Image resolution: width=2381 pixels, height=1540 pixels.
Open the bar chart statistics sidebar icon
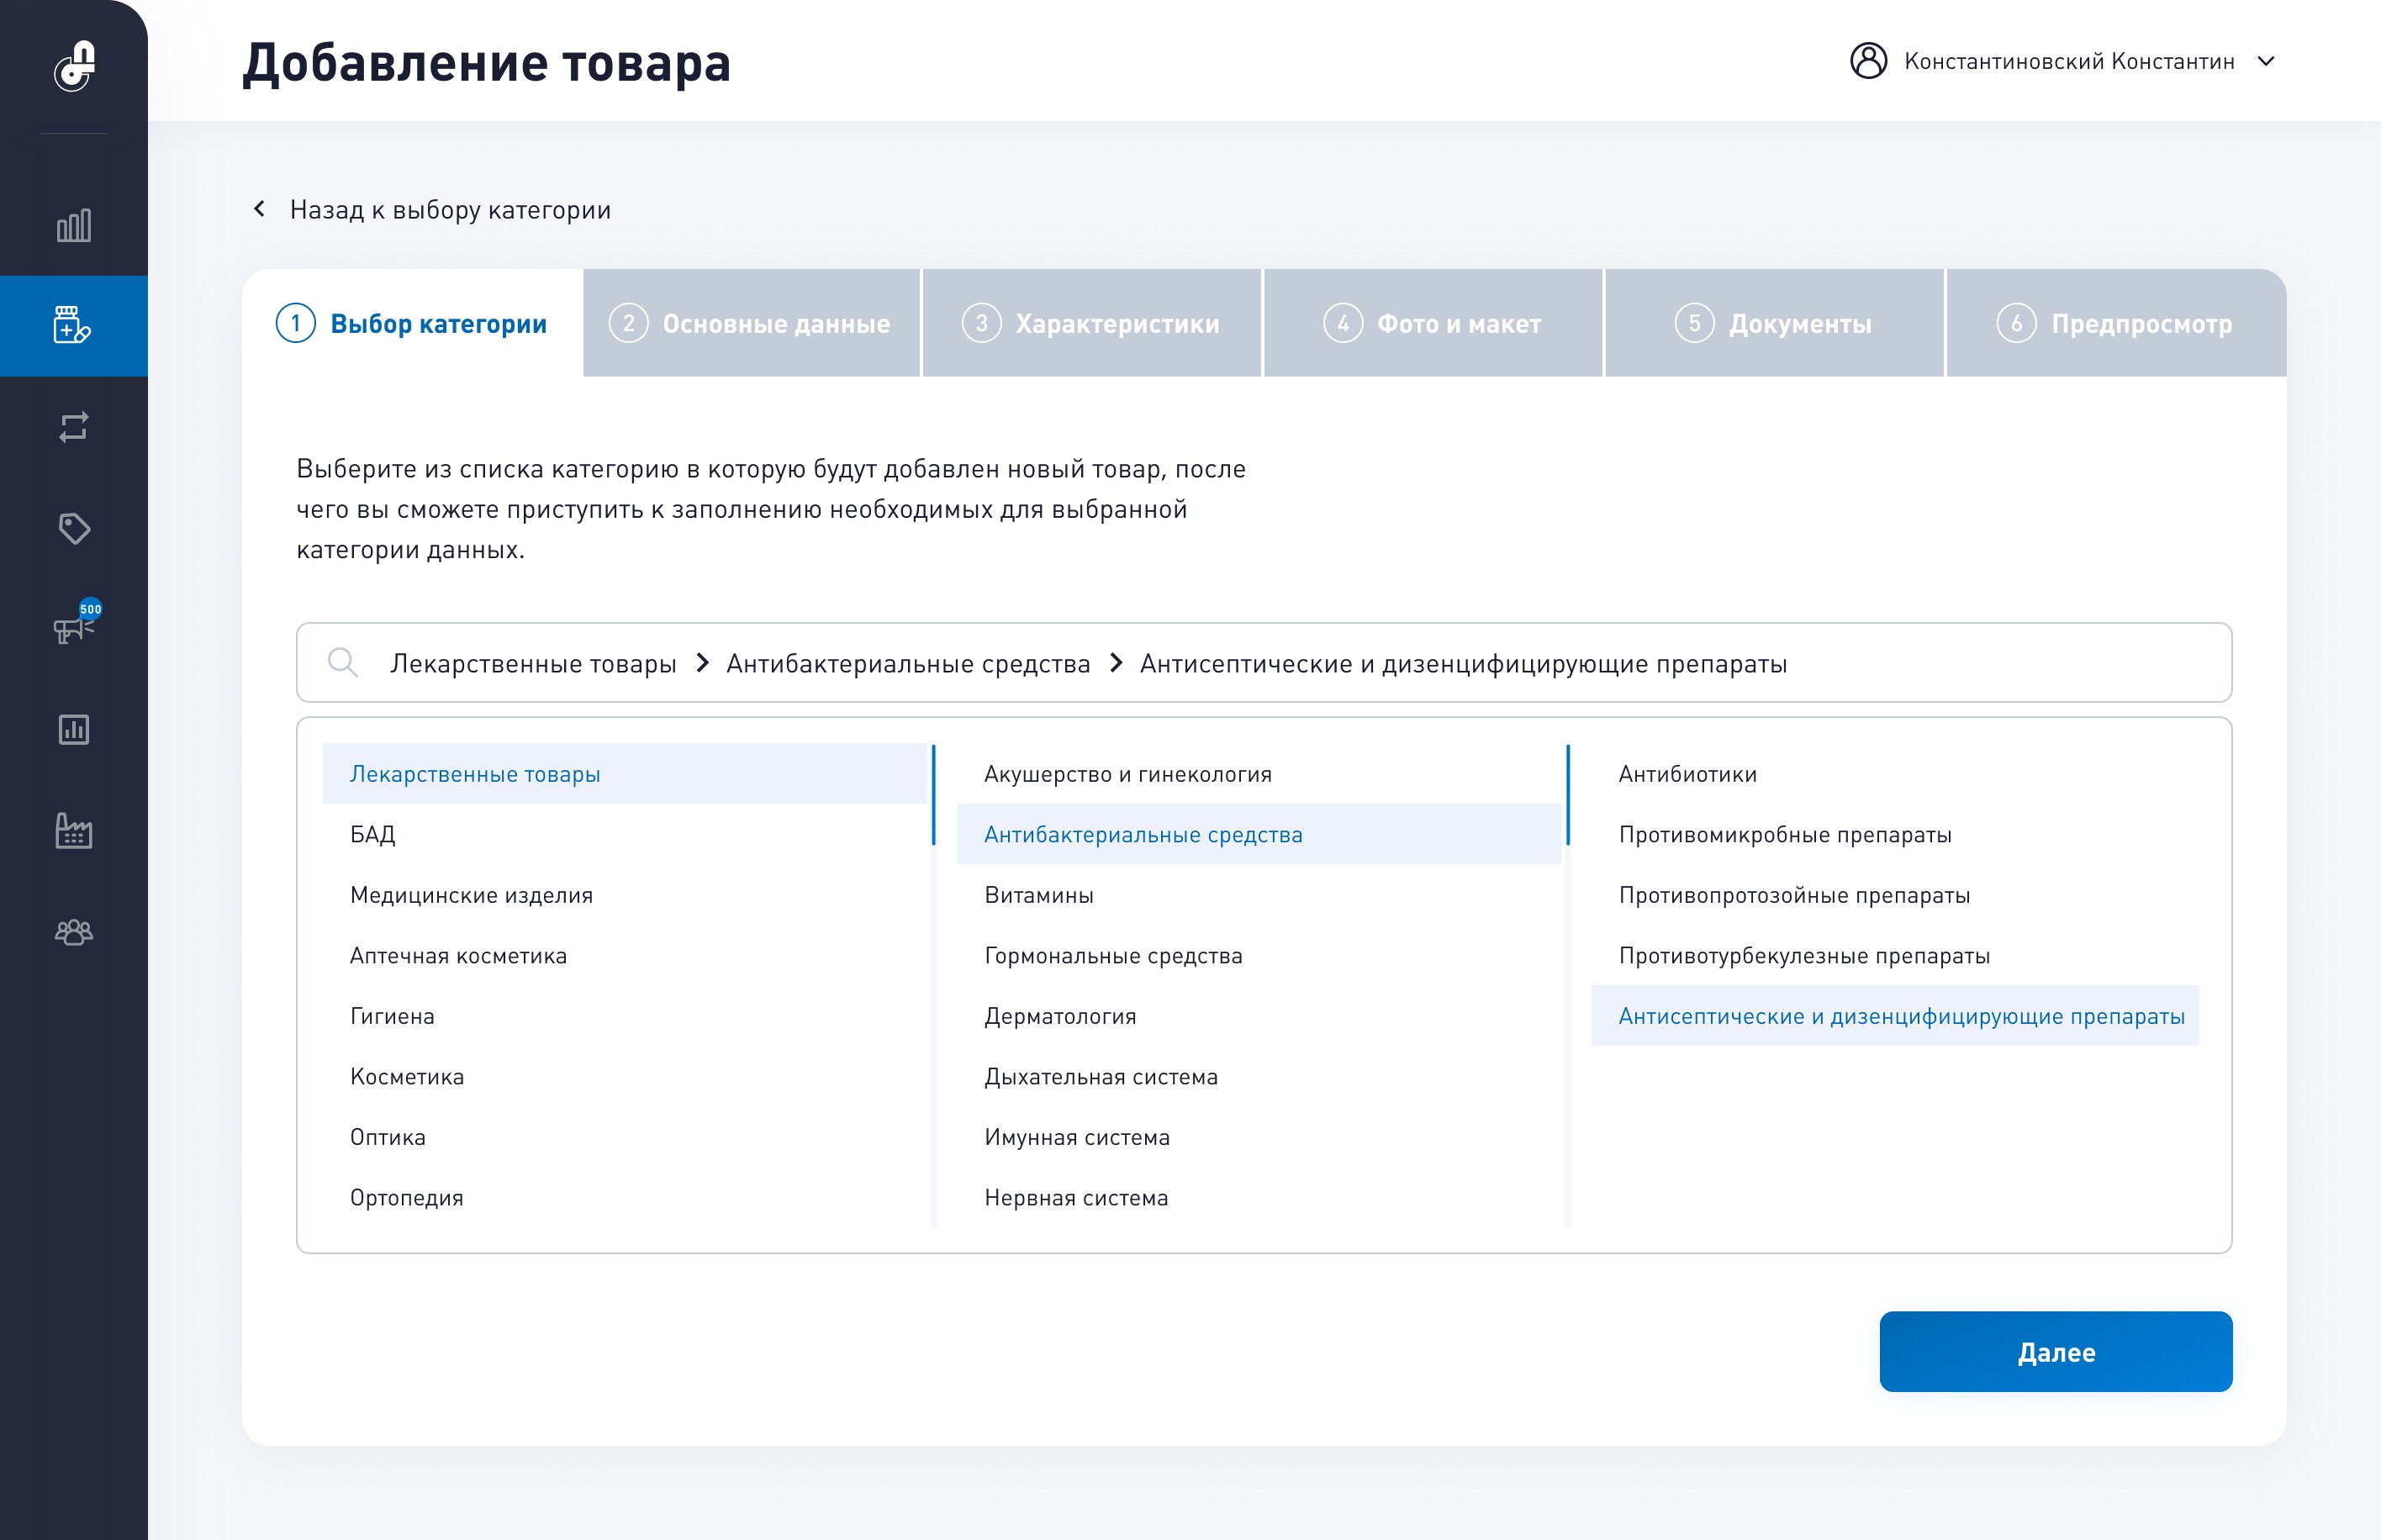74,225
